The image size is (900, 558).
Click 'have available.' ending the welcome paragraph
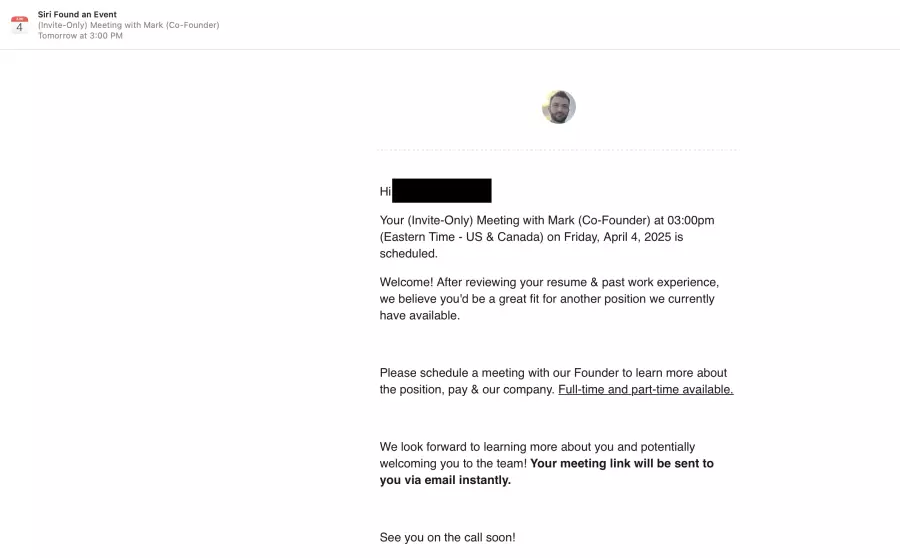(420, 316)
